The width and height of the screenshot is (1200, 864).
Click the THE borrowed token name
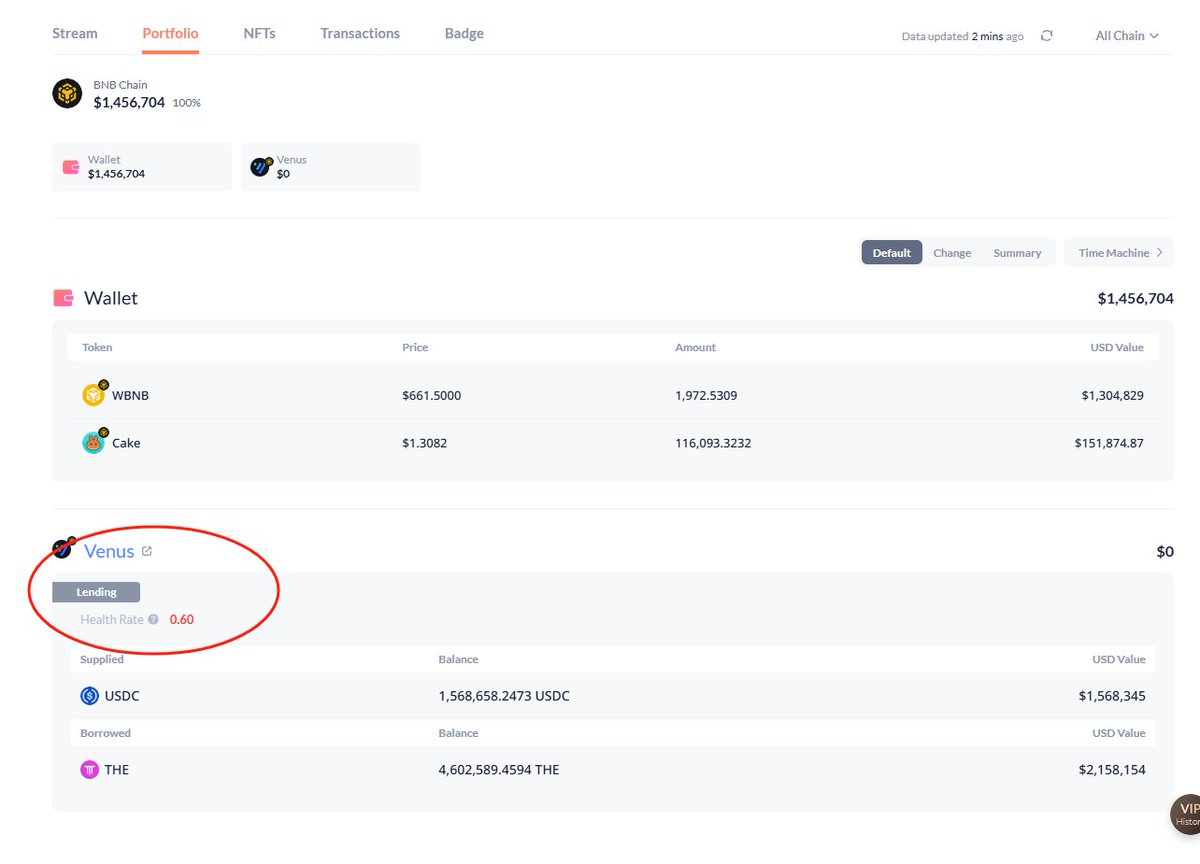pos(117,770)
